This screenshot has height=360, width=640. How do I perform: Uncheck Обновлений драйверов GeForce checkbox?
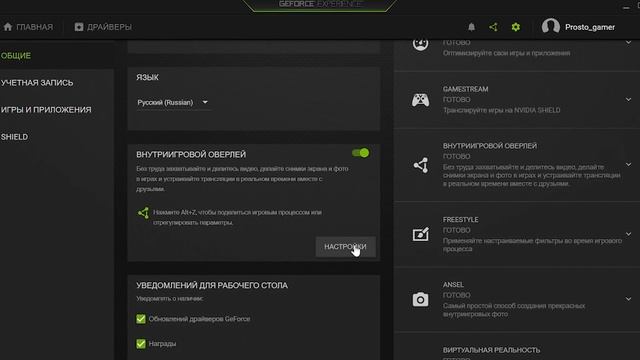point(141,319)
